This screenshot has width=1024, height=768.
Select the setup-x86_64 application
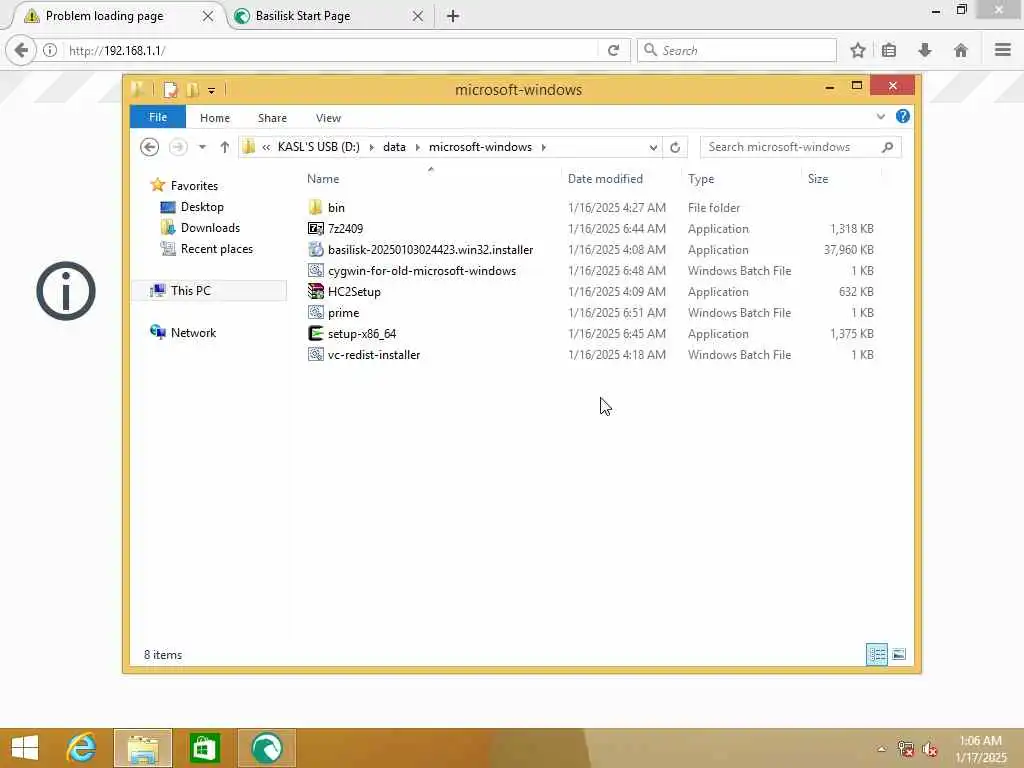click(x=362, y=333)
